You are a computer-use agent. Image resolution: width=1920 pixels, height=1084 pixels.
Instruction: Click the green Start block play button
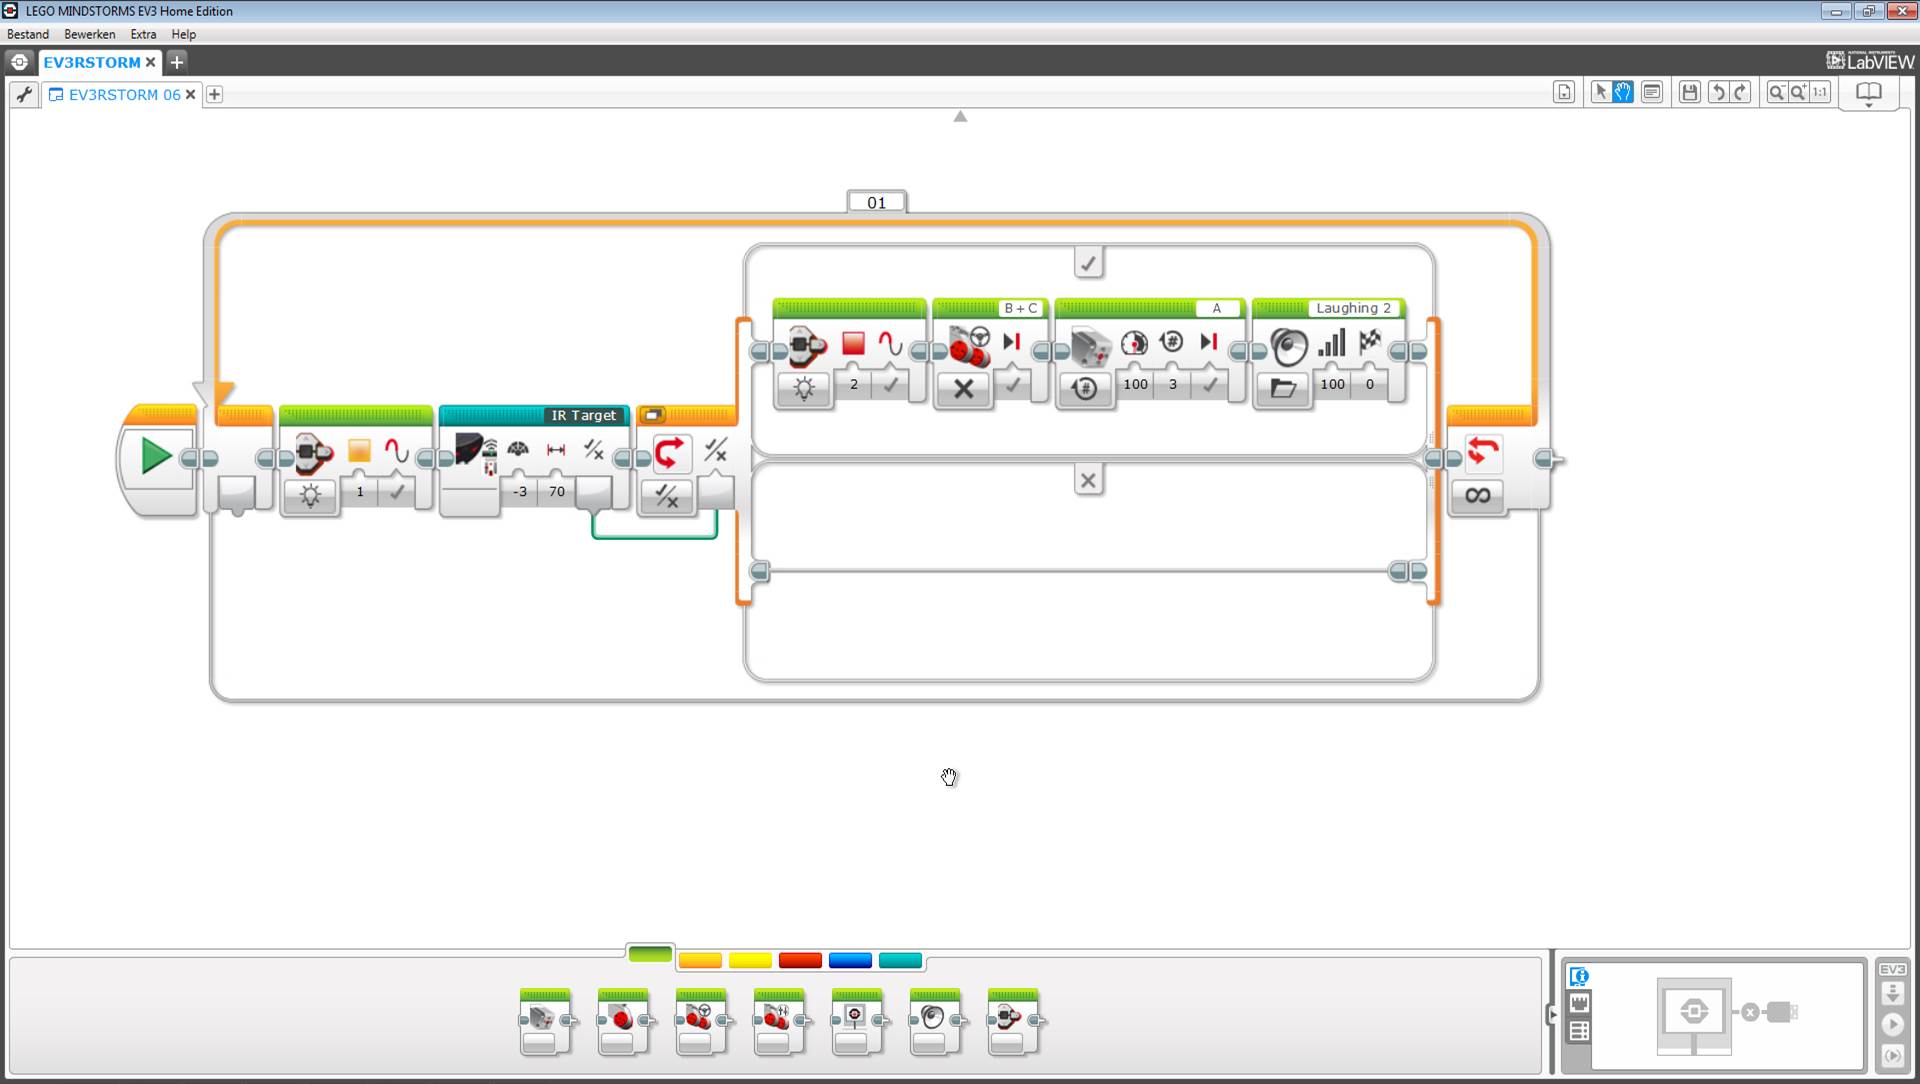click(156, 456)
